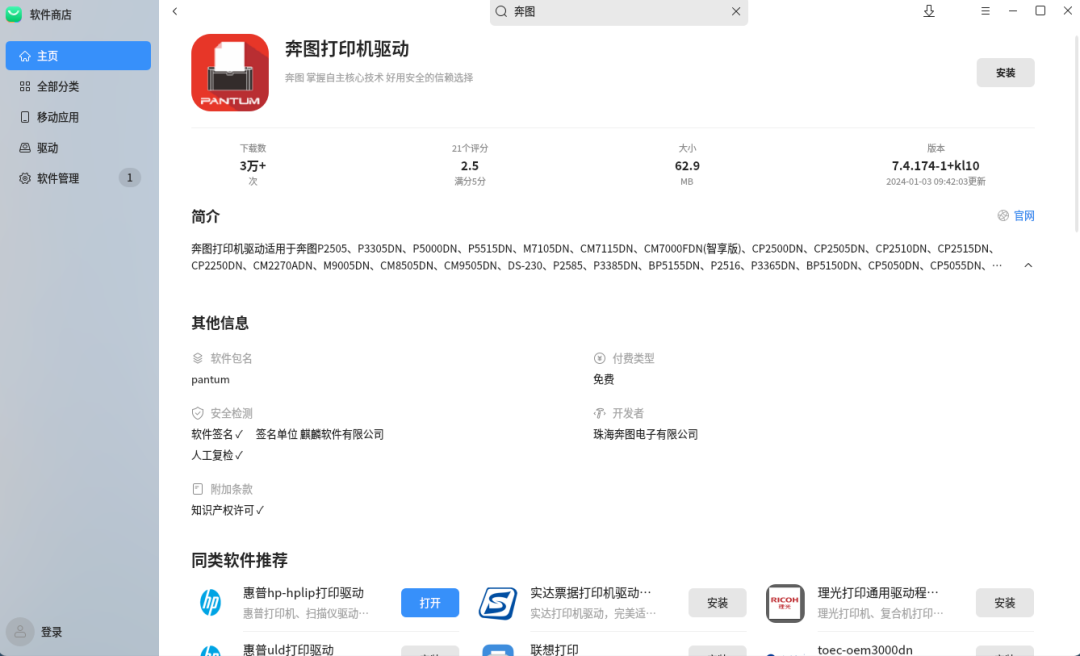Collapse the introduction description text
The height and width of the screenshot is (656, 1080).
coord(1028,266)
